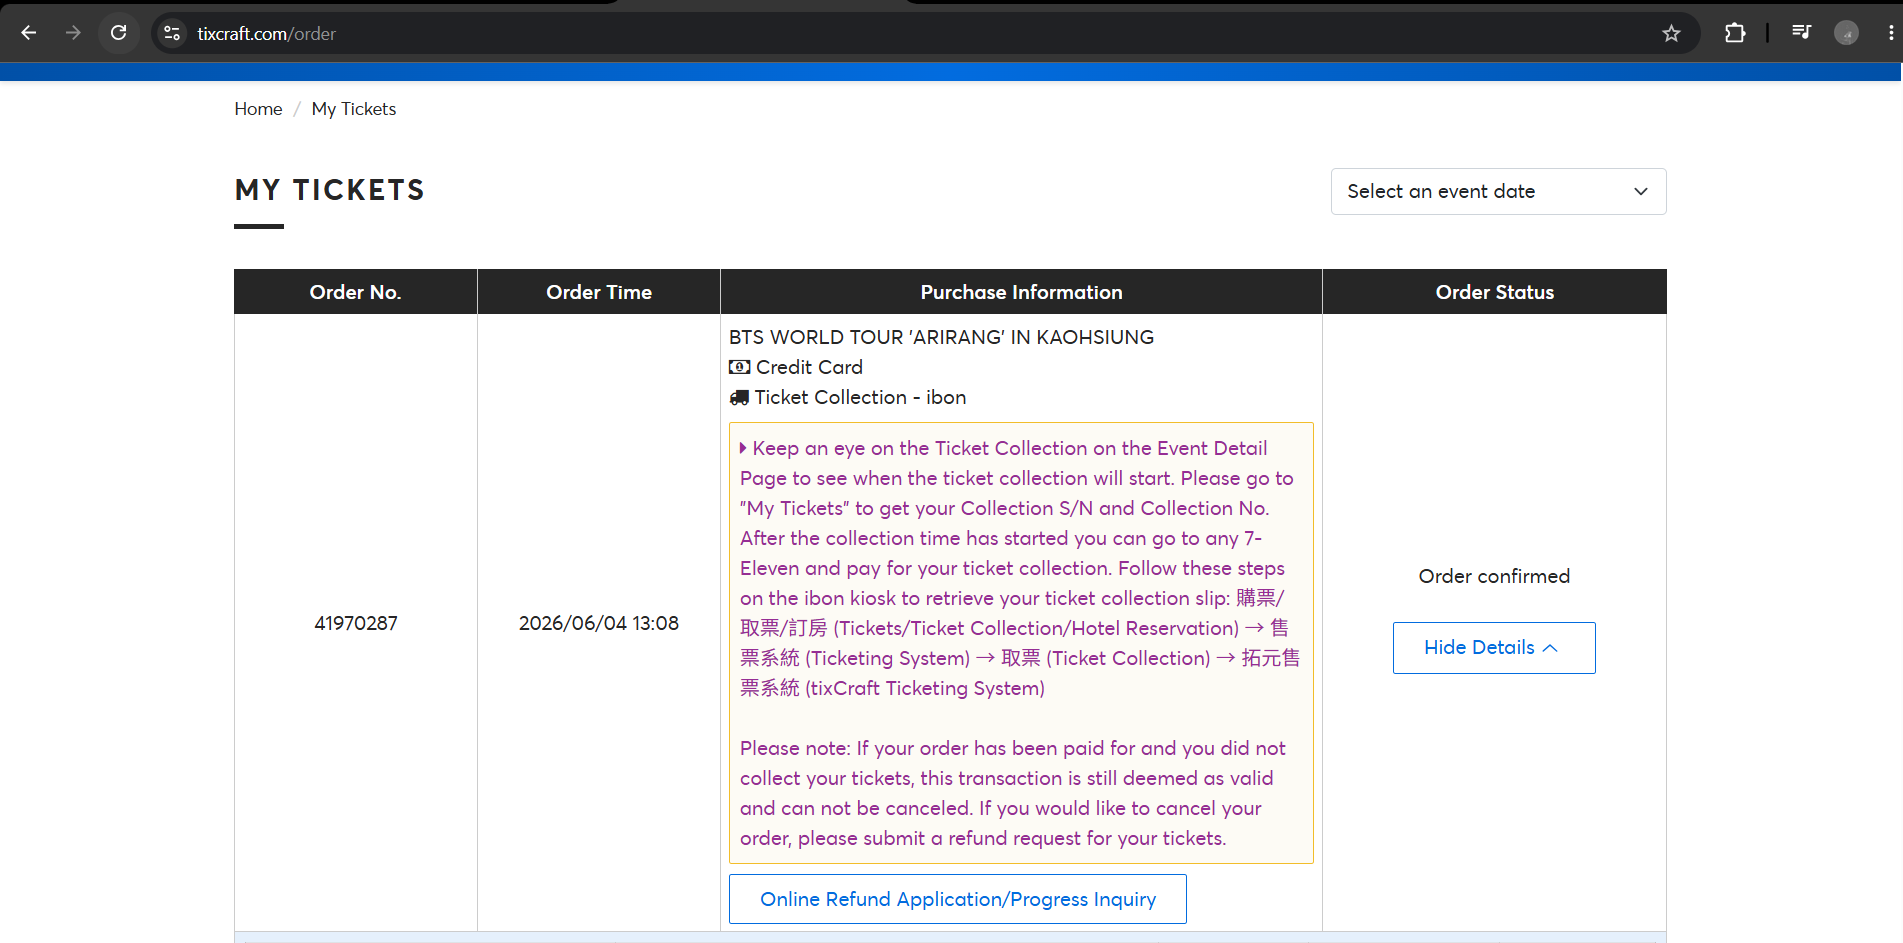1903x943 pixels.
Task: Open the Select an event date dropdown
Action: point(1498,191)
